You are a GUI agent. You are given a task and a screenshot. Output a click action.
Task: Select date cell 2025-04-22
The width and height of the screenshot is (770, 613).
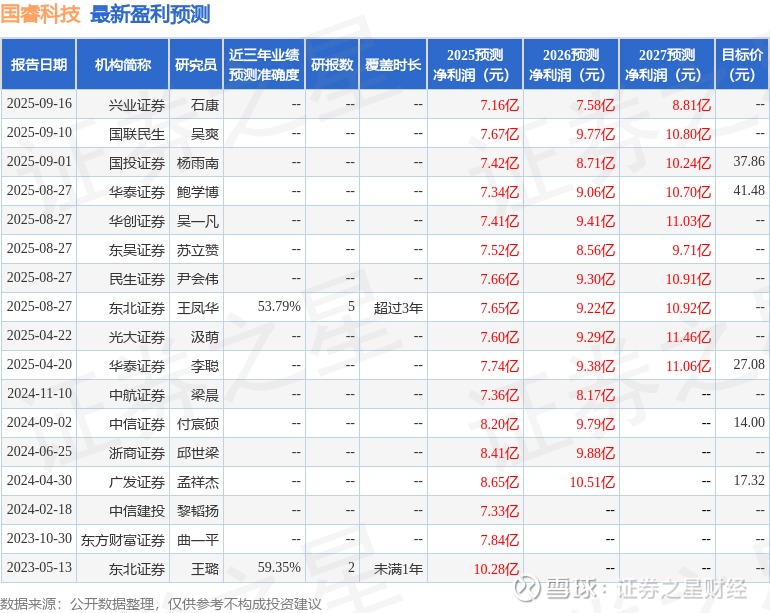[39, 335]
